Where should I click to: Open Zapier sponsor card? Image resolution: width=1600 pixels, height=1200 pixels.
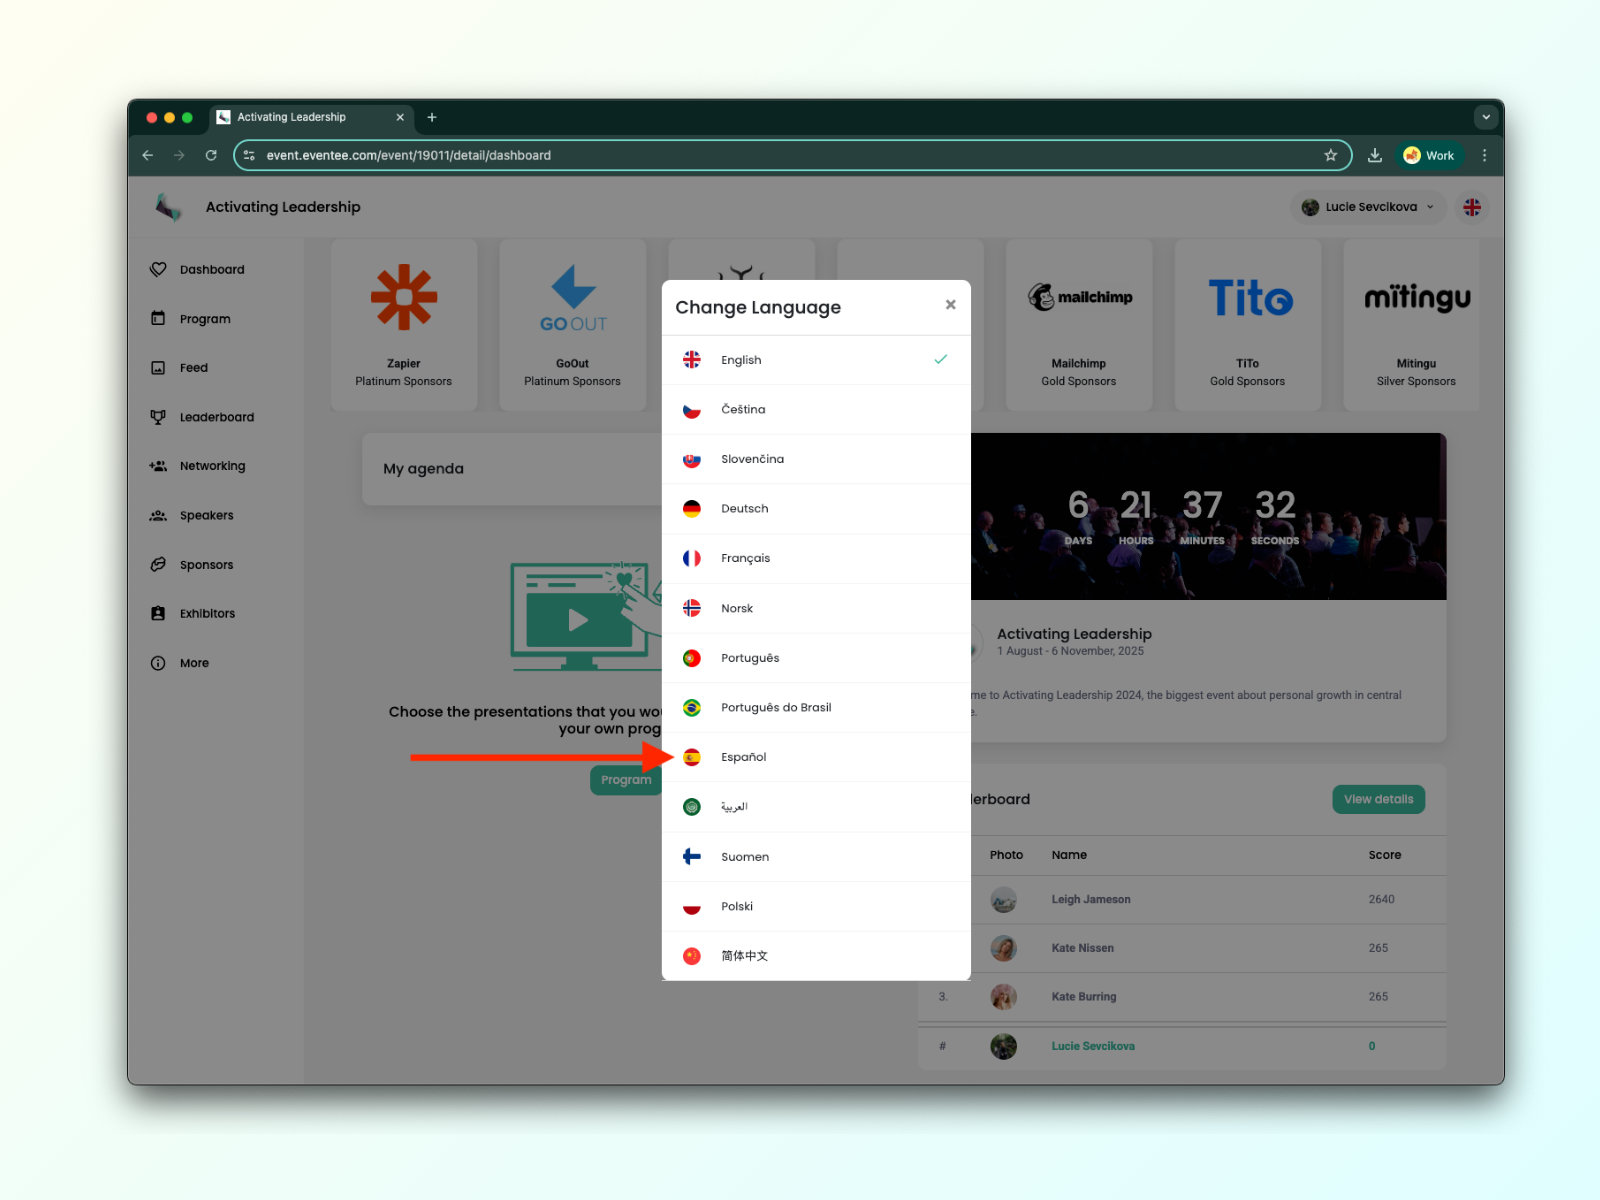(x=404, y=325)
